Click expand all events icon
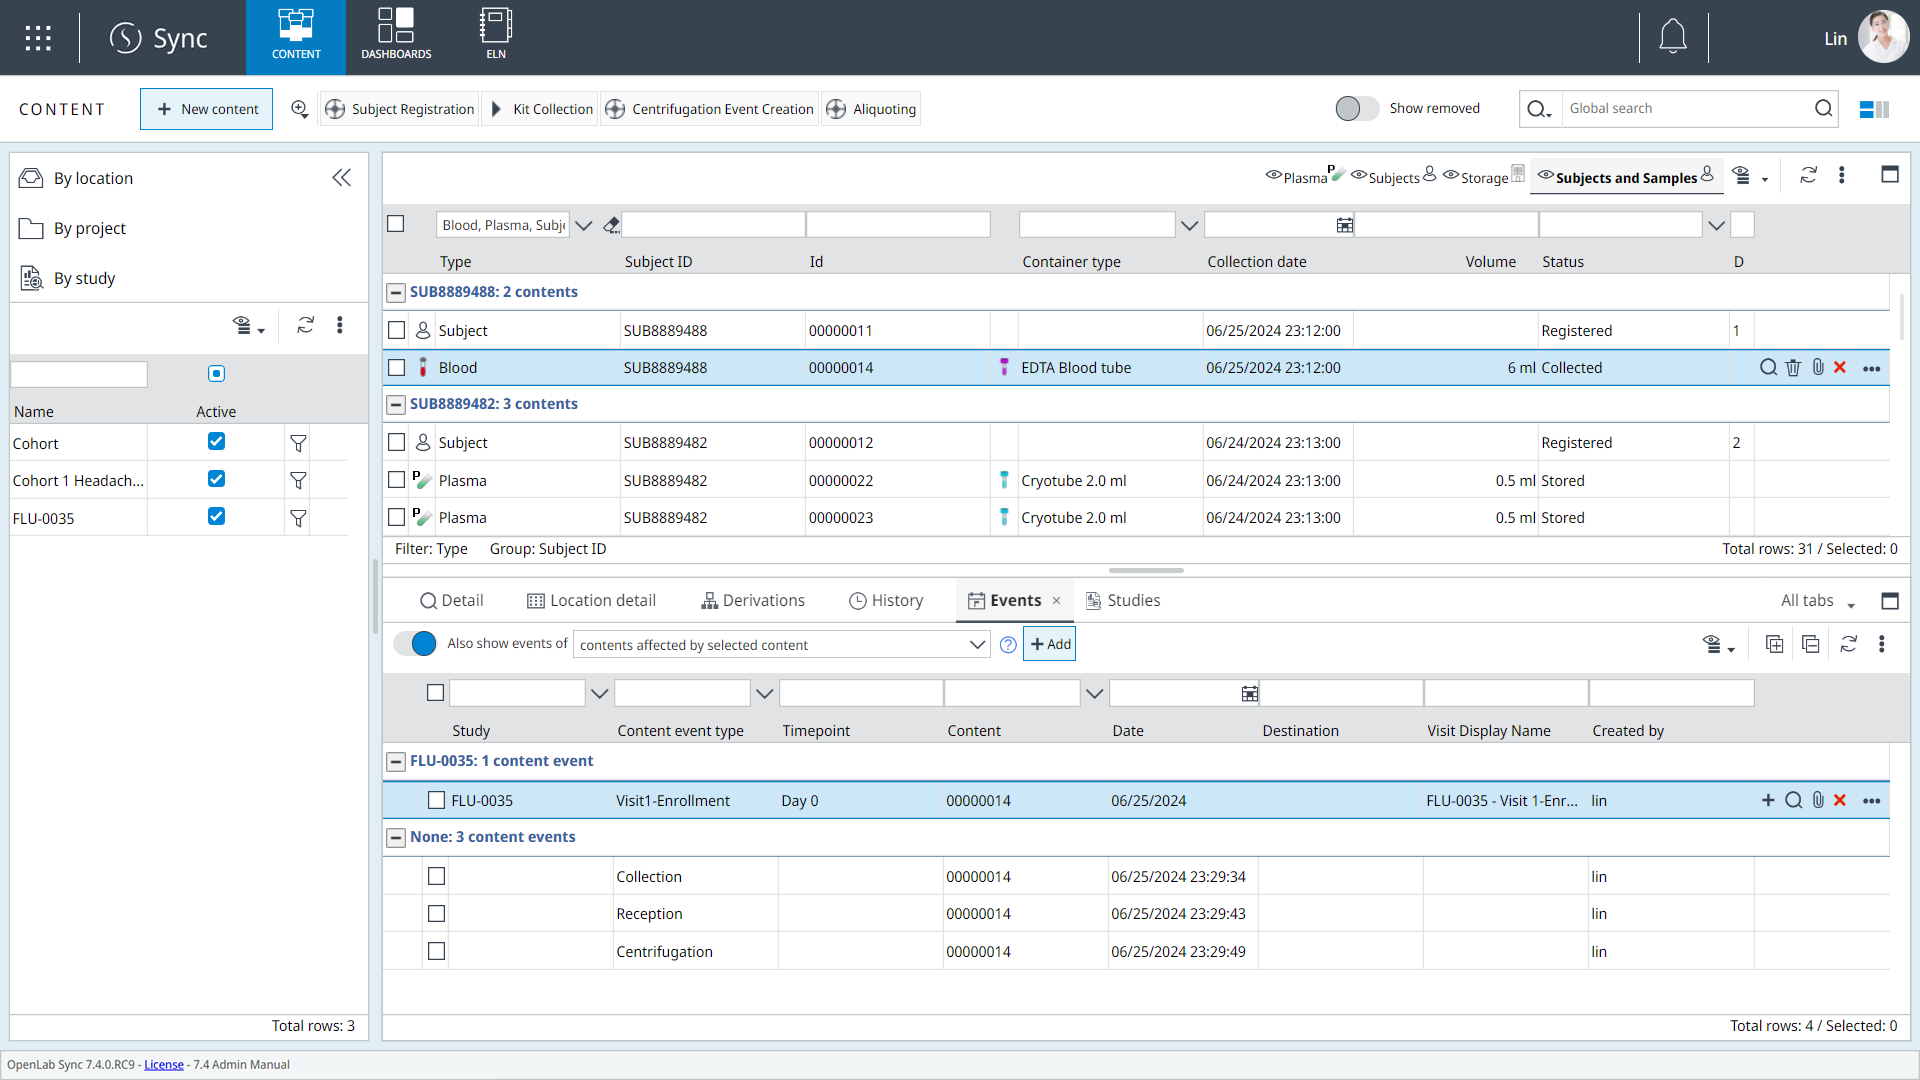Image resolution: width=1920 pixels, height=1080 pixels. [x=1774, y=645]
